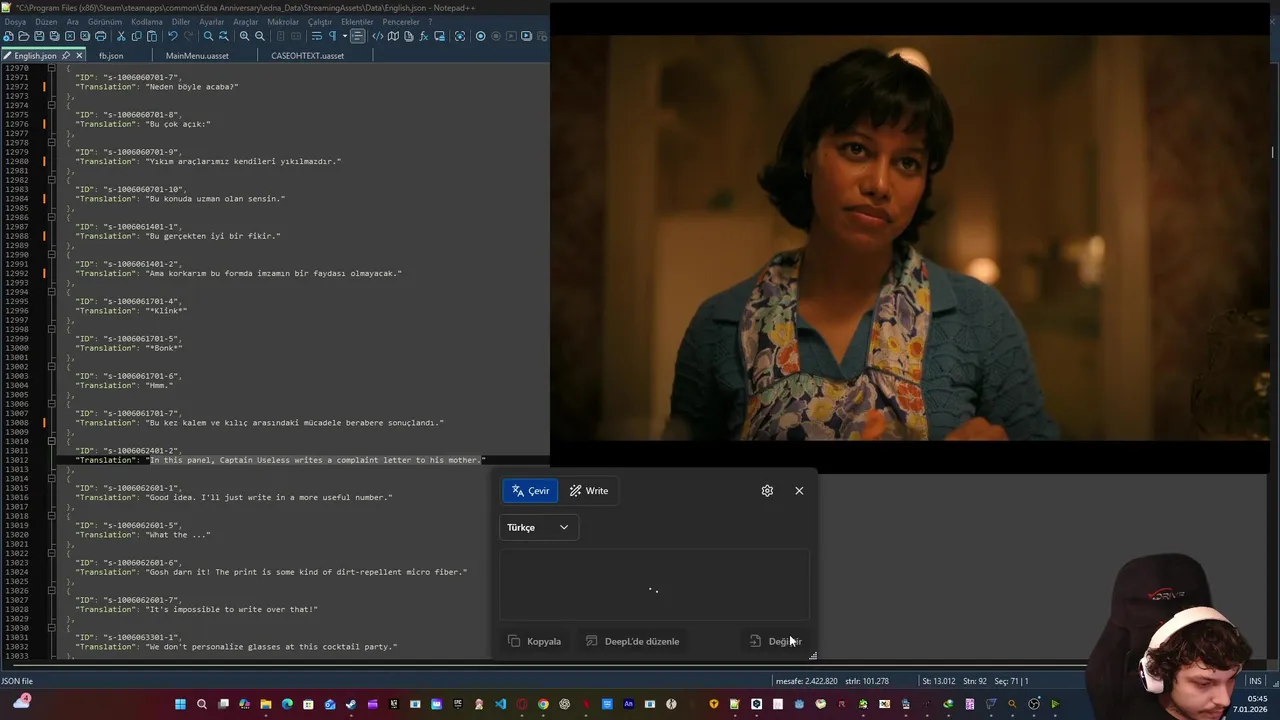Cut selection using the scissors icon
Viewport: 1280px width, 720px height.
[x=121, y=36]
